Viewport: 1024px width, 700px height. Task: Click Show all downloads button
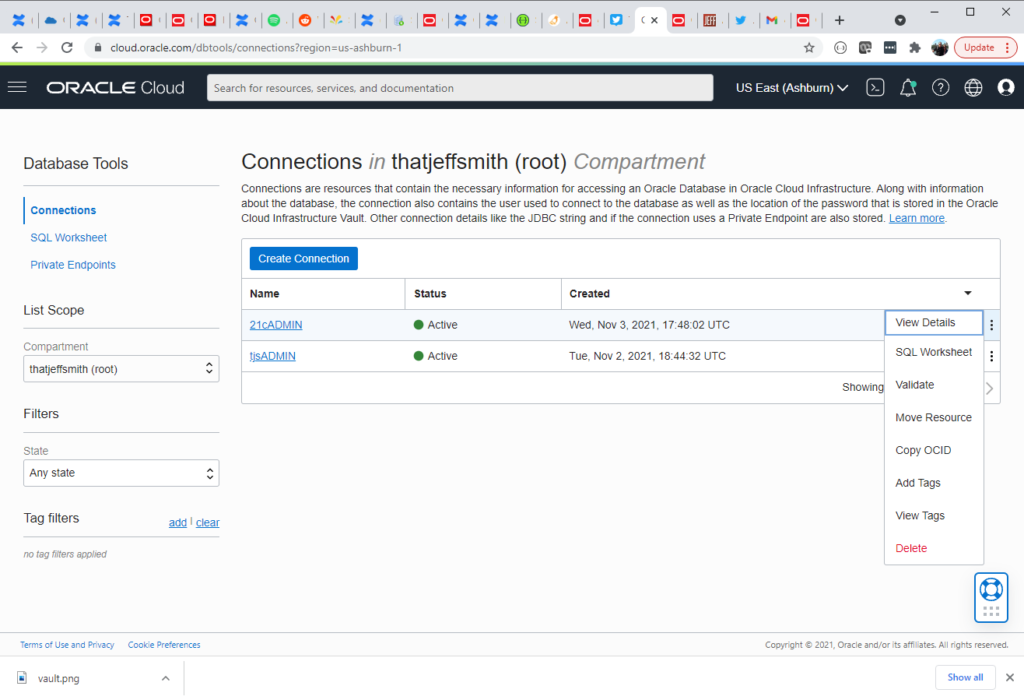(965, 678)
